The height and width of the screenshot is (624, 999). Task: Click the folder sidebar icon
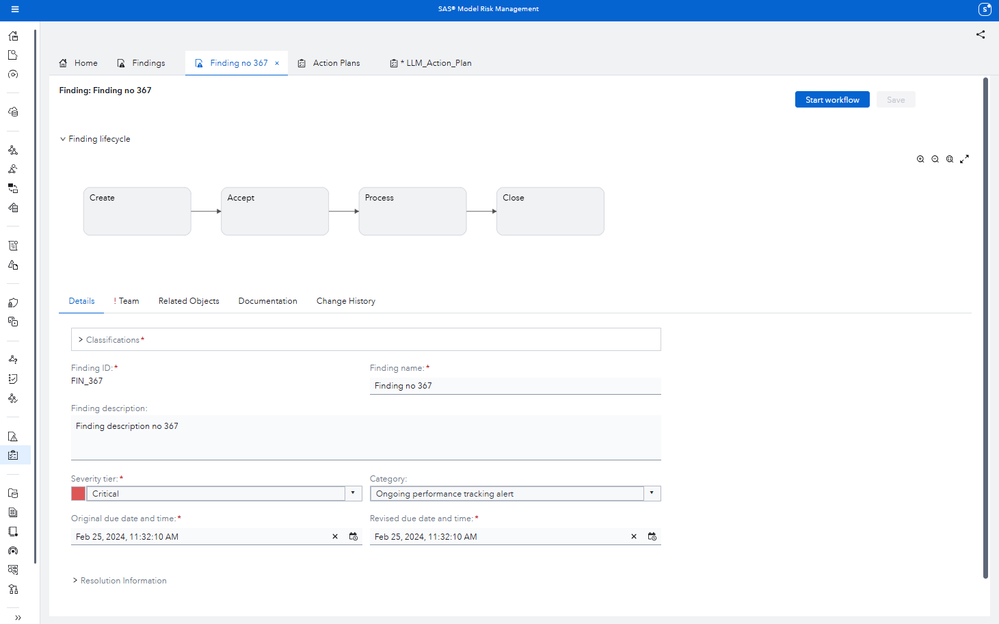point(13,493)
